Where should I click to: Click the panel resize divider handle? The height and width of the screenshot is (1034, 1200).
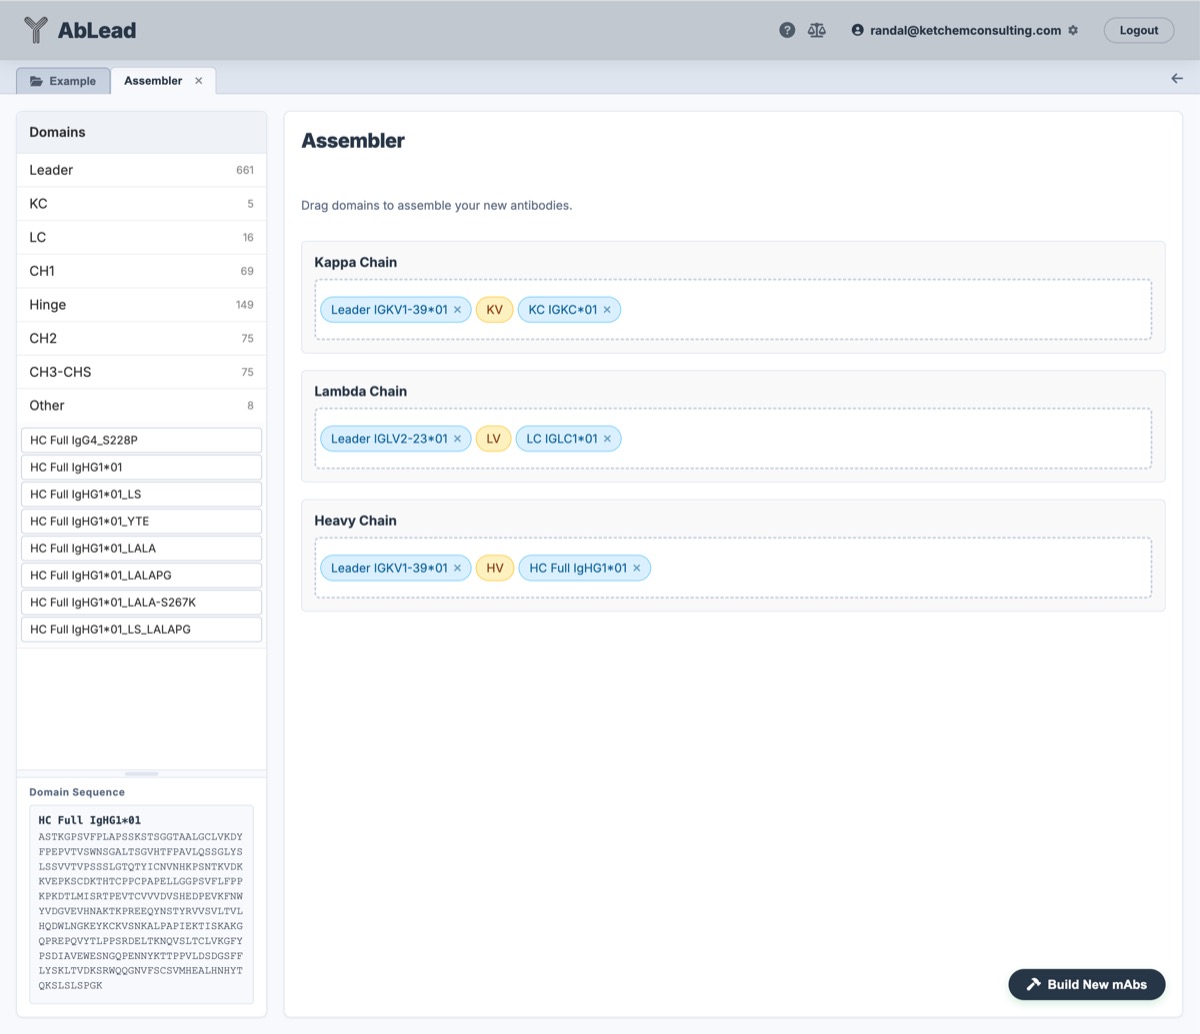(141, 773)
